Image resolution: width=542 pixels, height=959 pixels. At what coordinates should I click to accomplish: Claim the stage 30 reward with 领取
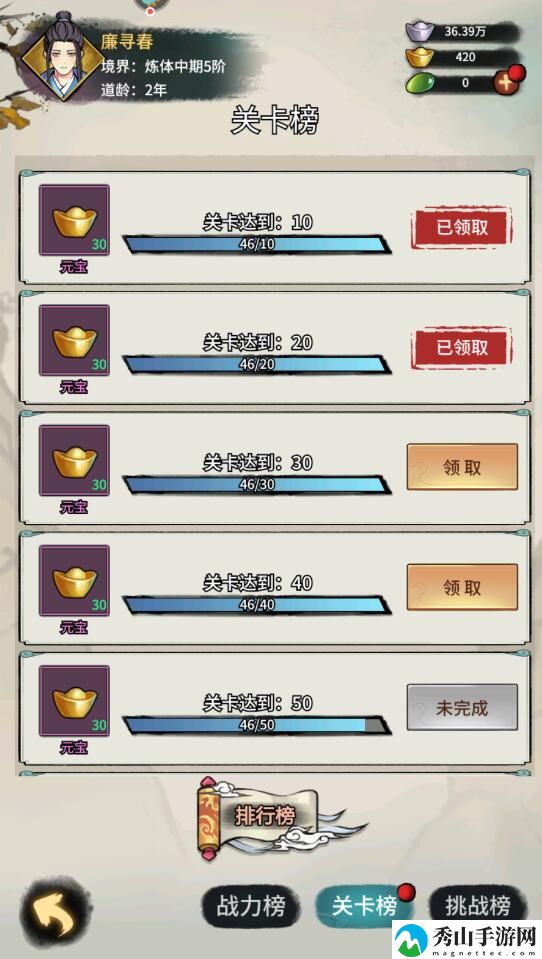pos(462,467)
